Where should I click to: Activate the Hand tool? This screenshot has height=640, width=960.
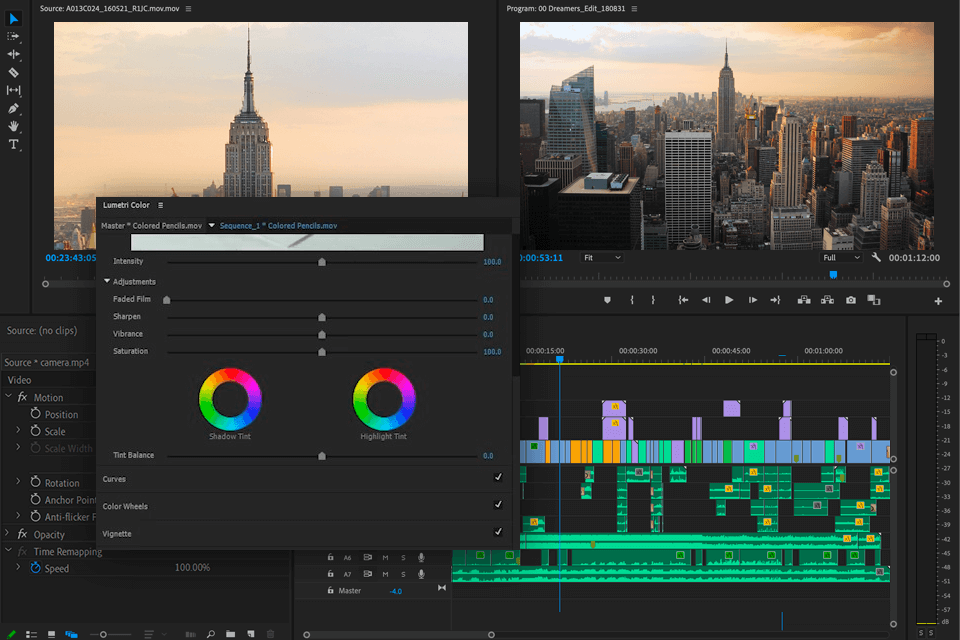pyautogui.click(x=14, y=126)
